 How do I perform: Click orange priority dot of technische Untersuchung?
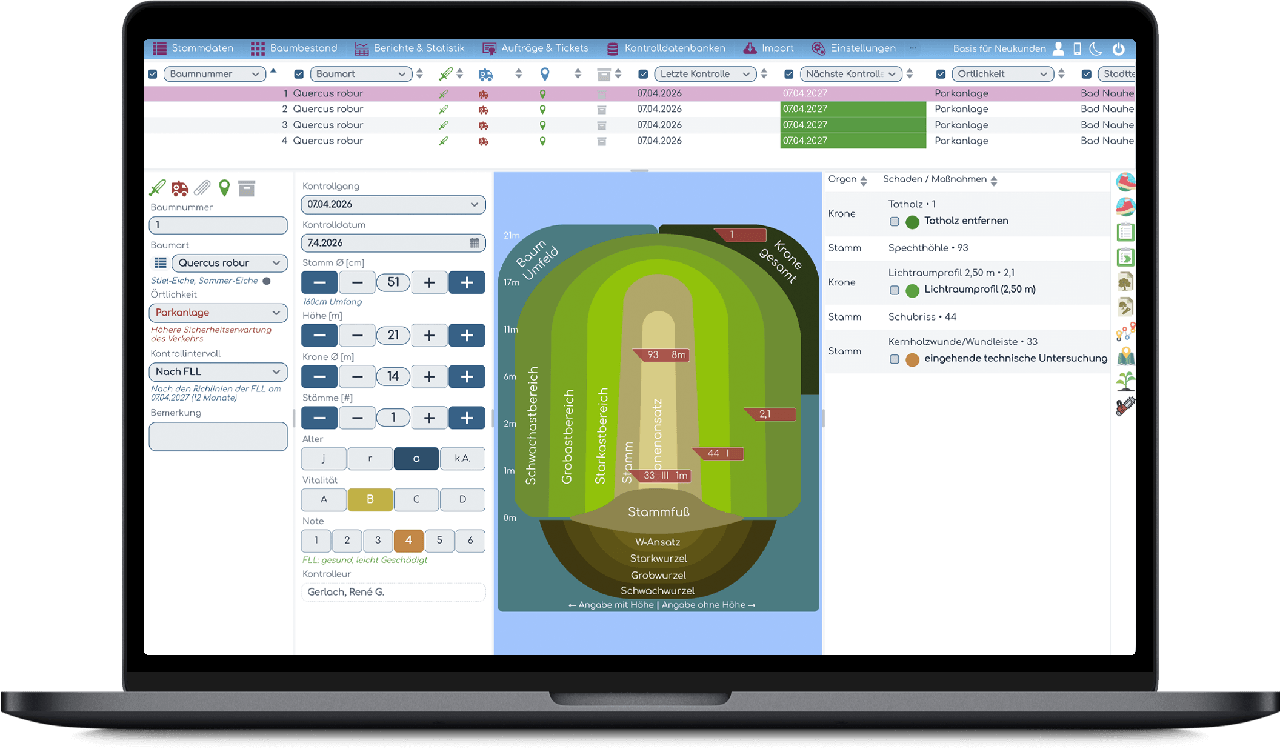(912, 359)
